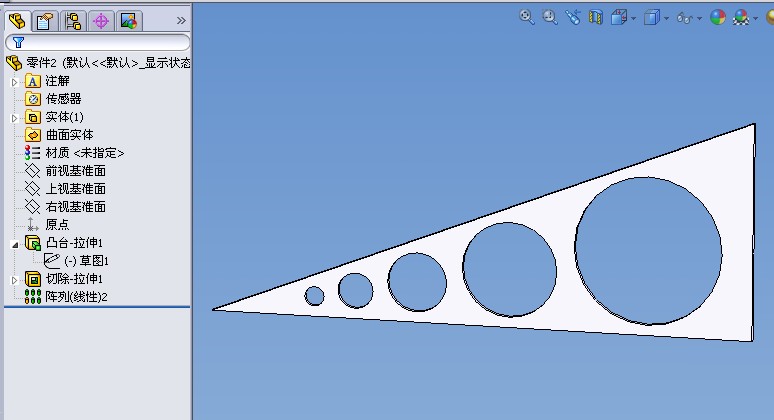Click the View Orientation icon
Image resolution: width=774 pixels, height=420 pixels.
619,18
